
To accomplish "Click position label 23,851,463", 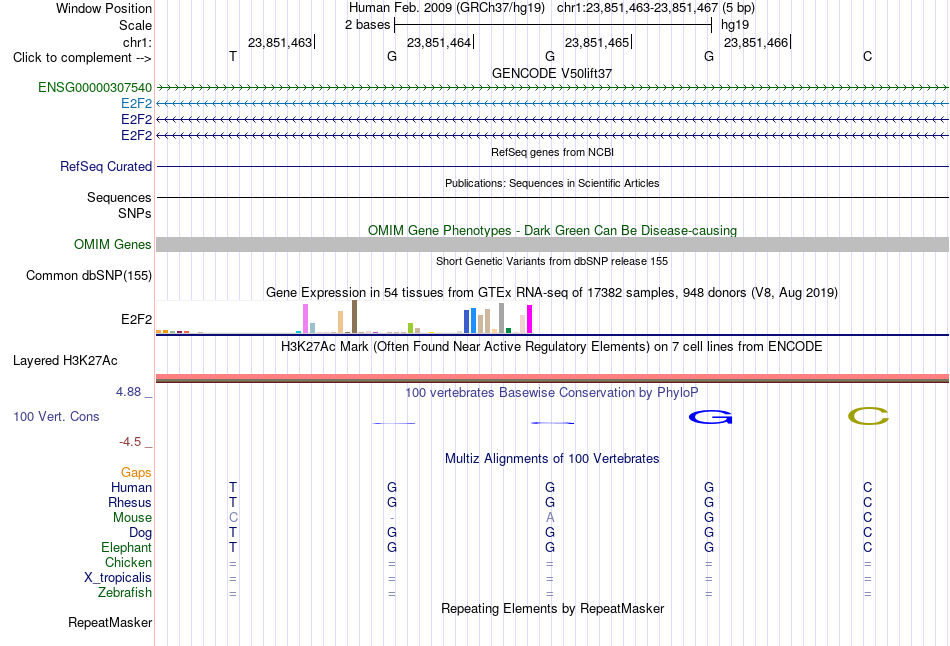I will pyautogui.click(x=280, y=42).
